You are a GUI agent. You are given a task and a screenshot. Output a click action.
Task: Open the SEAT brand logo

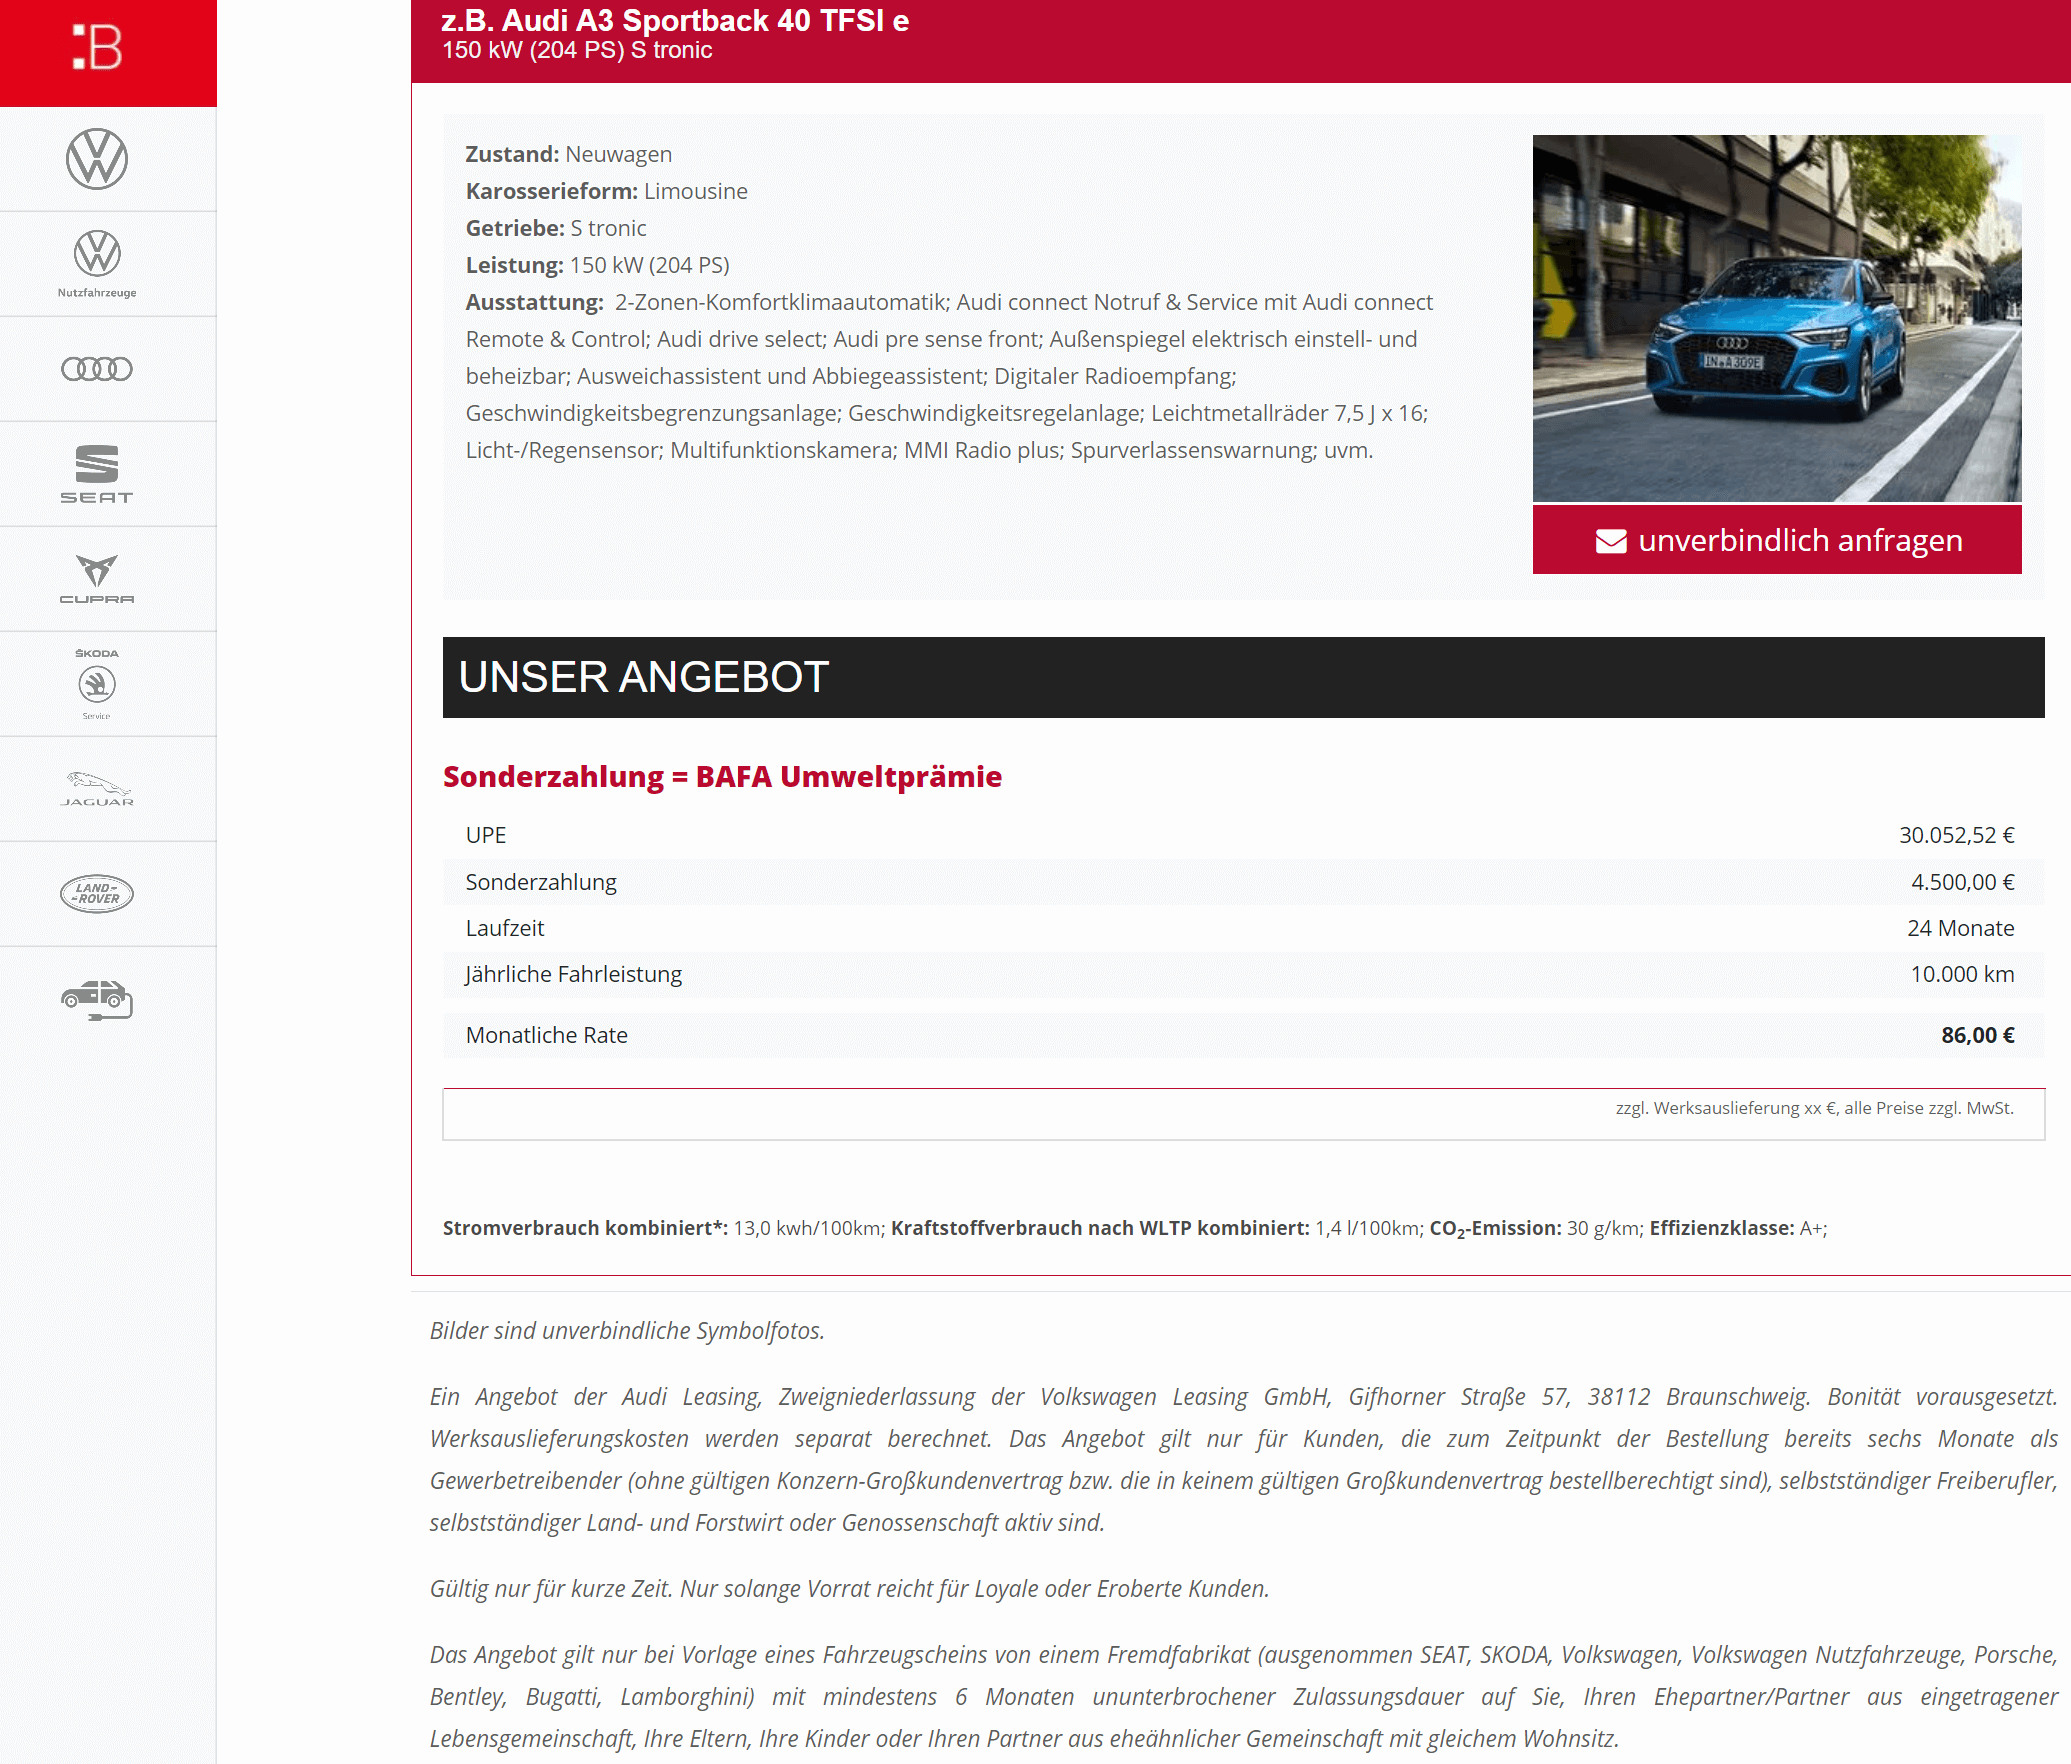tap(97, 474)
